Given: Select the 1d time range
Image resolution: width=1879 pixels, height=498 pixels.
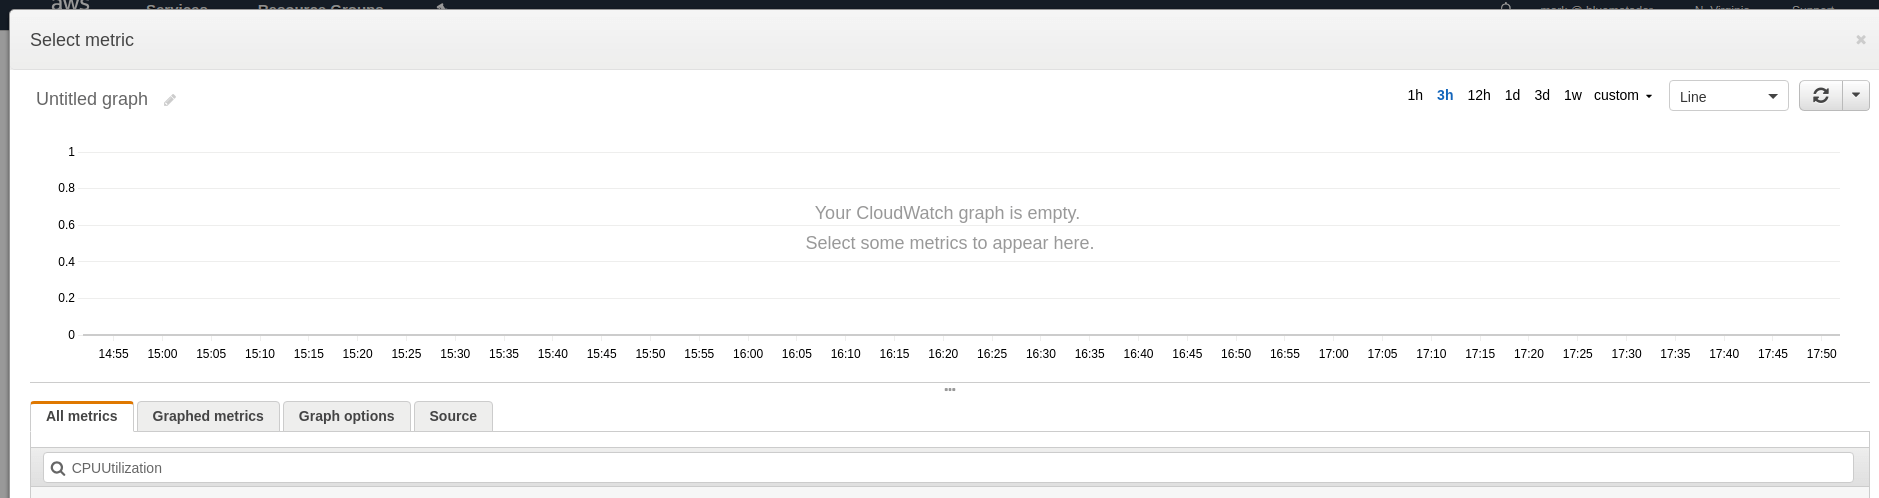Looking at the screenshot, I should [1512, 96].
